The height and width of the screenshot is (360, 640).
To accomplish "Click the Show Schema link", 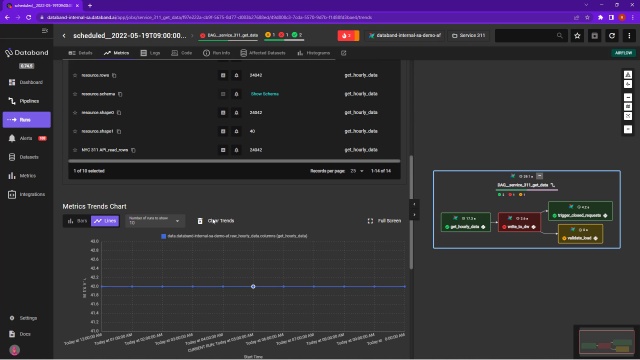I will pyautogui.click(x=264, y=94).
